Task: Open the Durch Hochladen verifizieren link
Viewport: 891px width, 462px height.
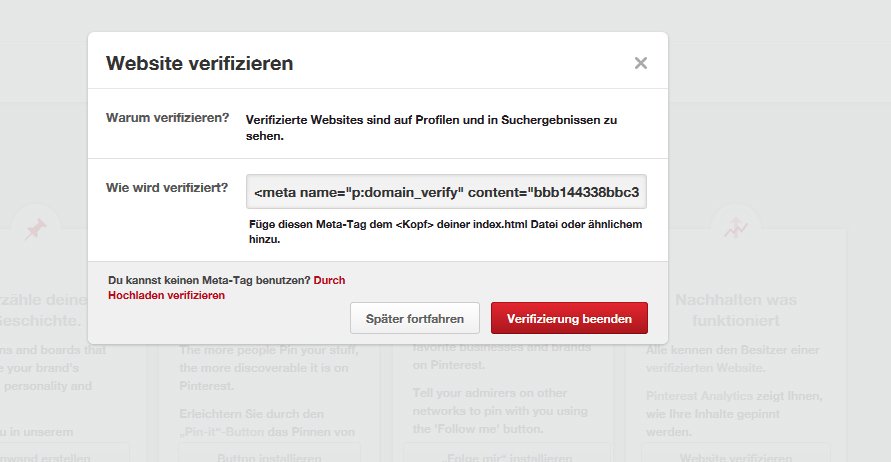Action: [x=226, y=288]
